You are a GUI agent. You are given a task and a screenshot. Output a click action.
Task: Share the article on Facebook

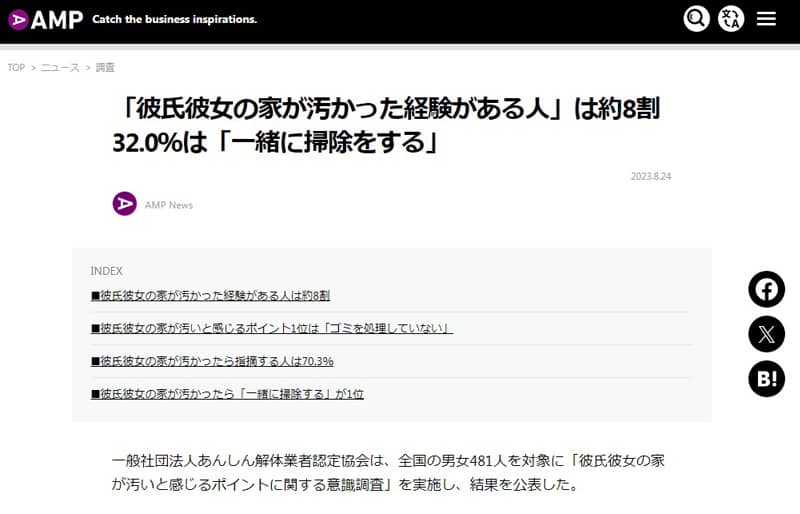click(766, 290)
